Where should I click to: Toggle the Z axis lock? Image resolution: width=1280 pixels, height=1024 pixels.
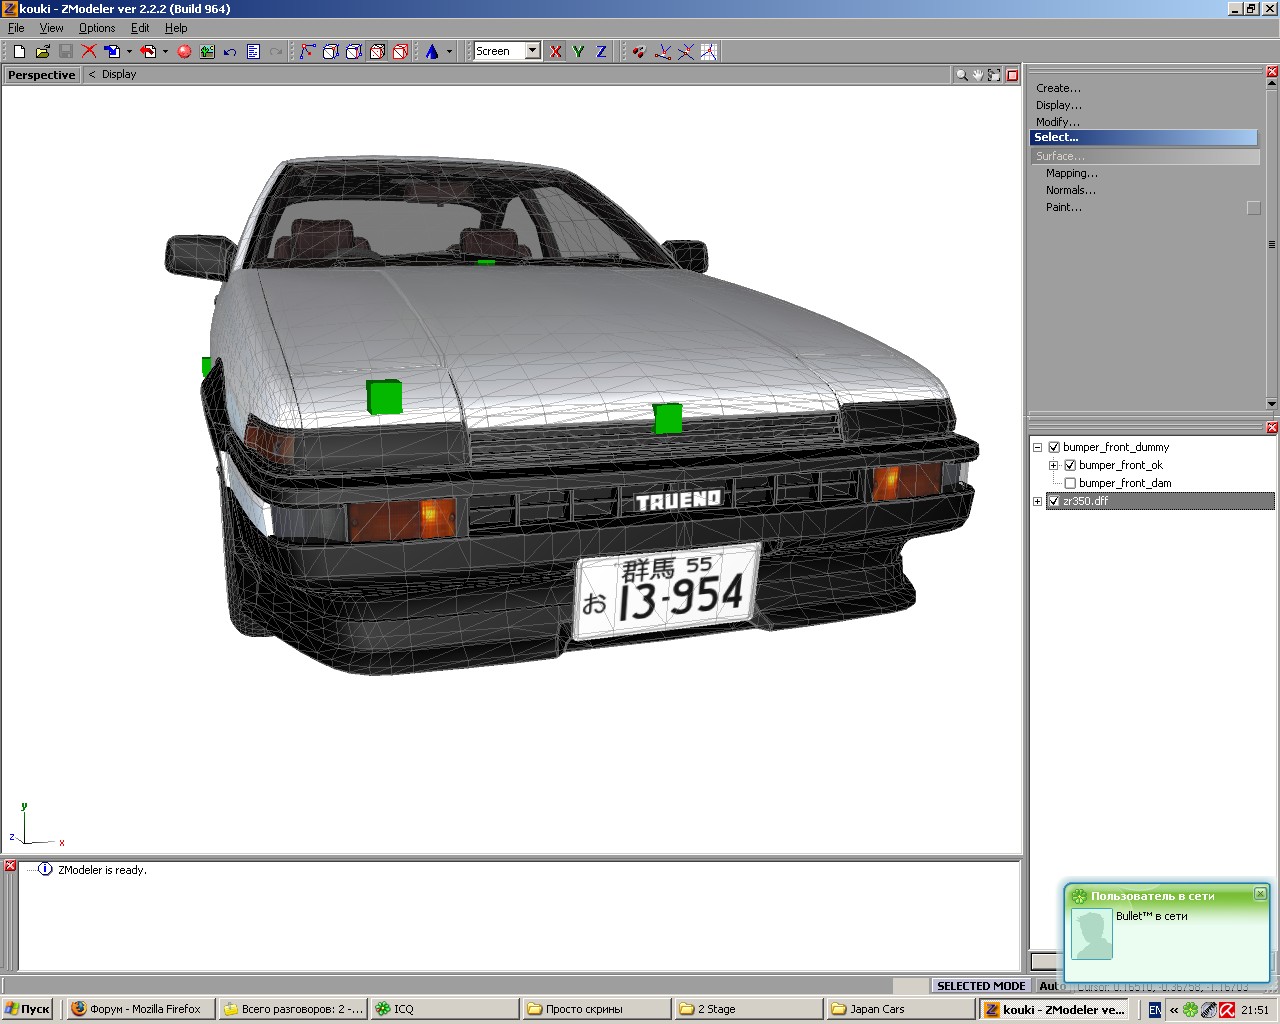(x=602, y=51)
